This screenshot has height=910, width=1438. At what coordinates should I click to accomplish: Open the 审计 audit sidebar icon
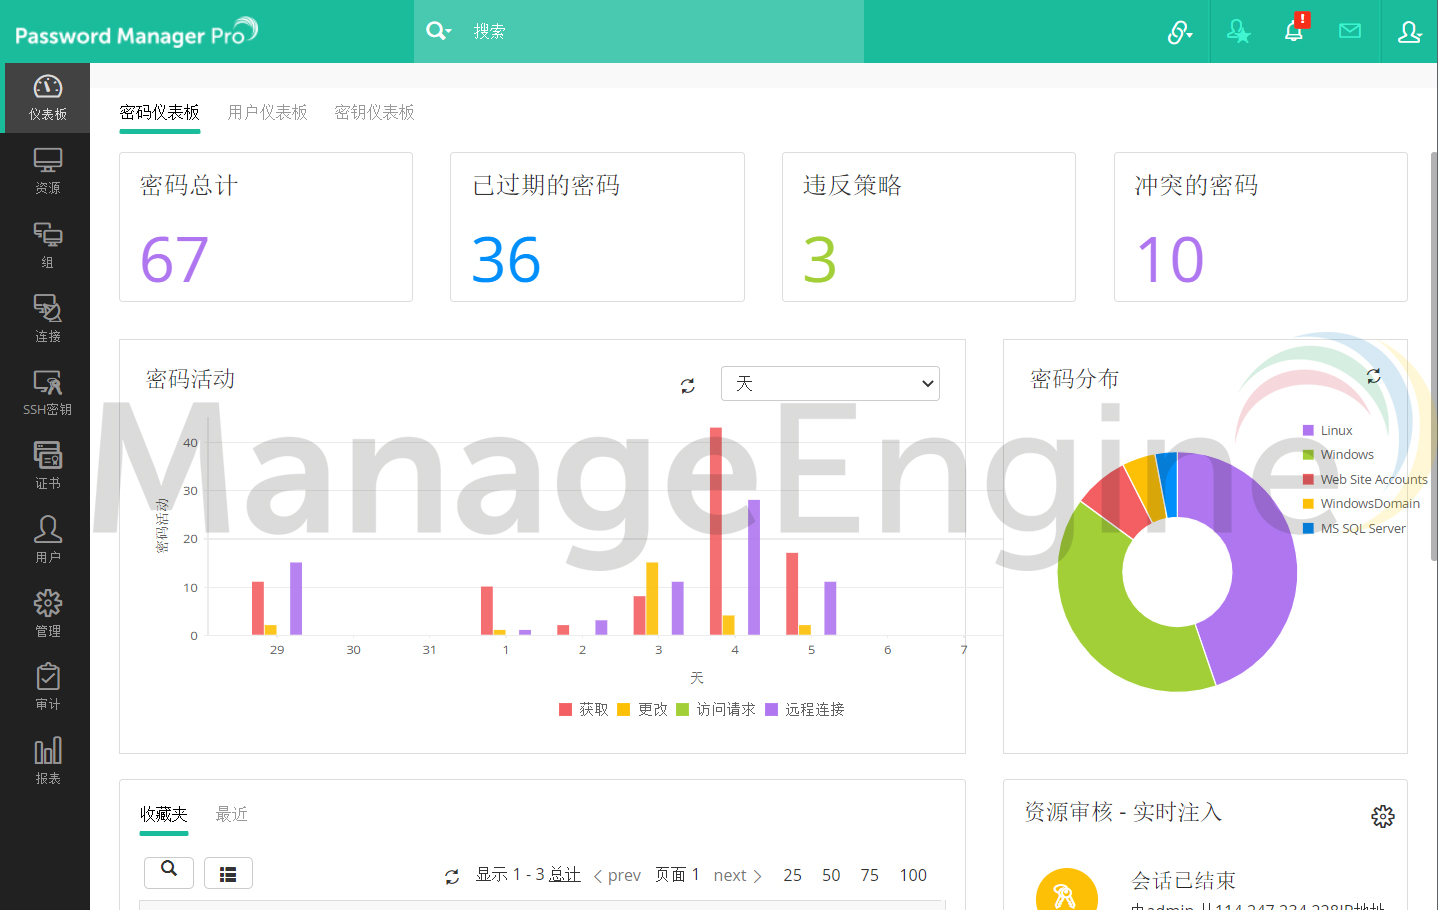[x=47, y=687]
